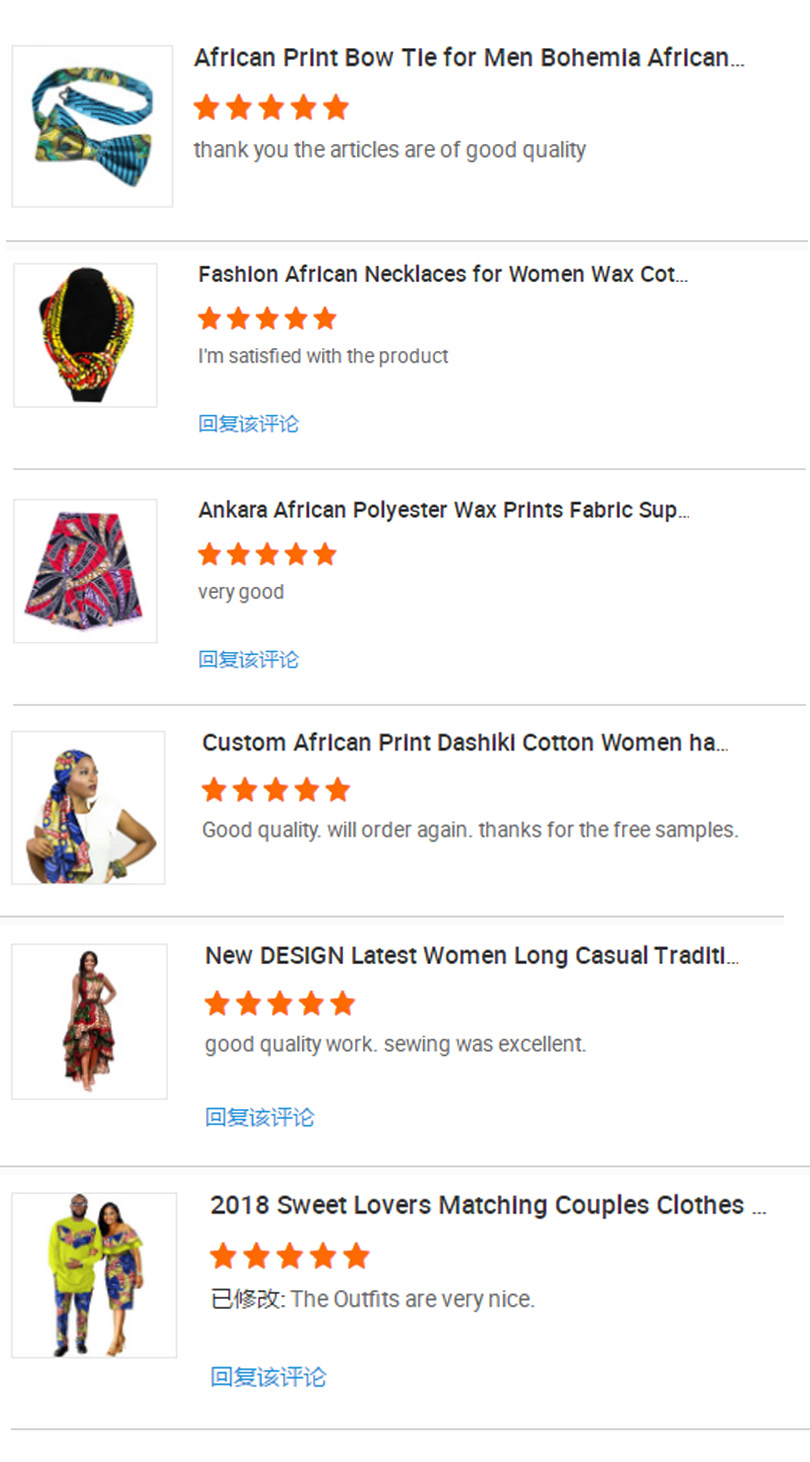Click the necklaces review star rating
The width and height of the screenshot is (810, 1462).
267,319
